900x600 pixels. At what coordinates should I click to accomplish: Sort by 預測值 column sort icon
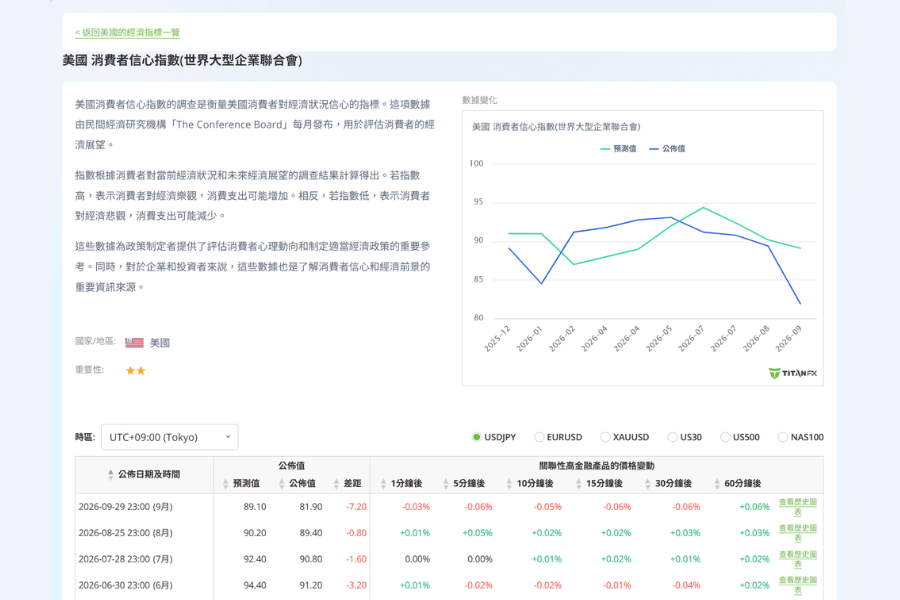[x=225, y=484]
